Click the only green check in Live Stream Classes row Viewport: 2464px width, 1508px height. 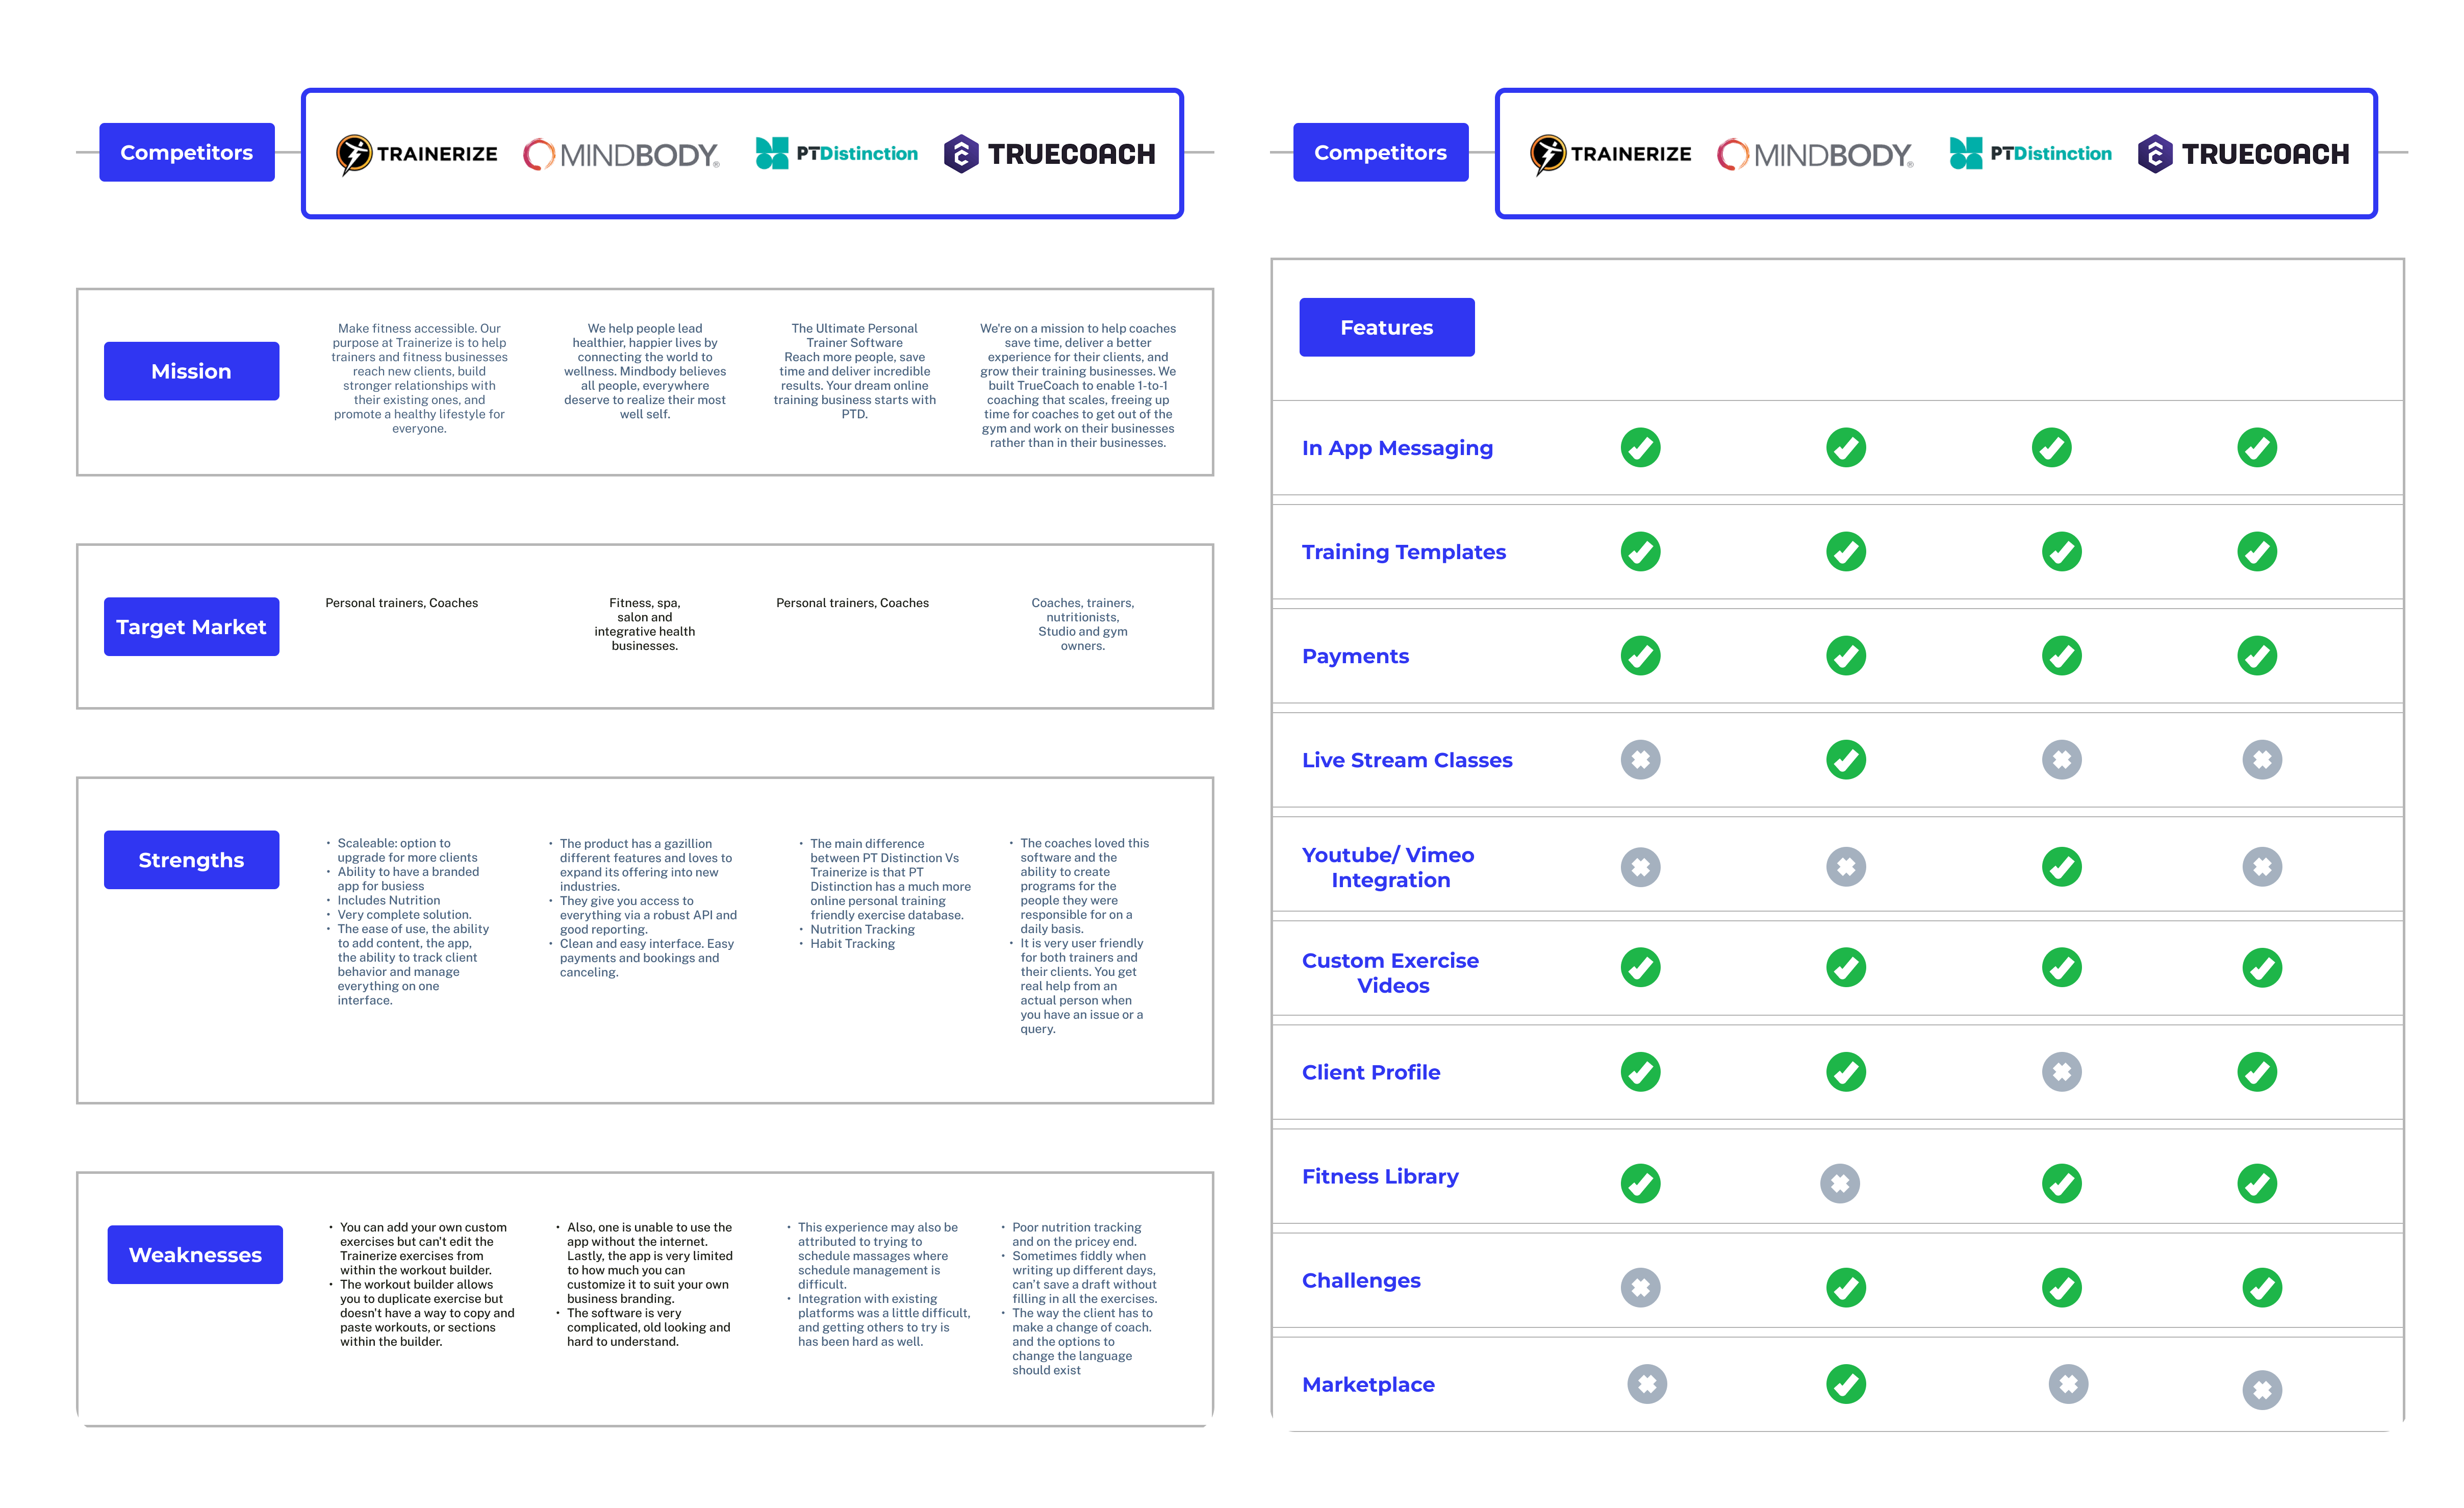click(x=1846, y=760)
